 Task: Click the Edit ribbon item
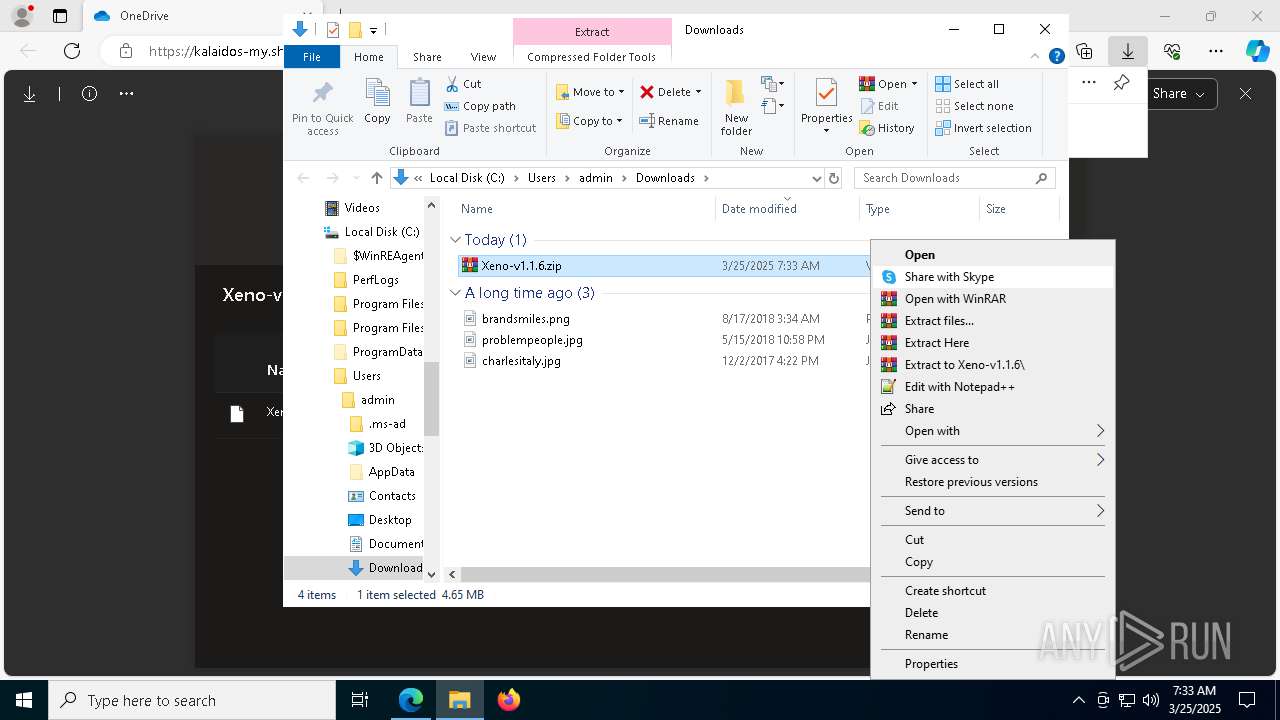(x=879, y=106)
